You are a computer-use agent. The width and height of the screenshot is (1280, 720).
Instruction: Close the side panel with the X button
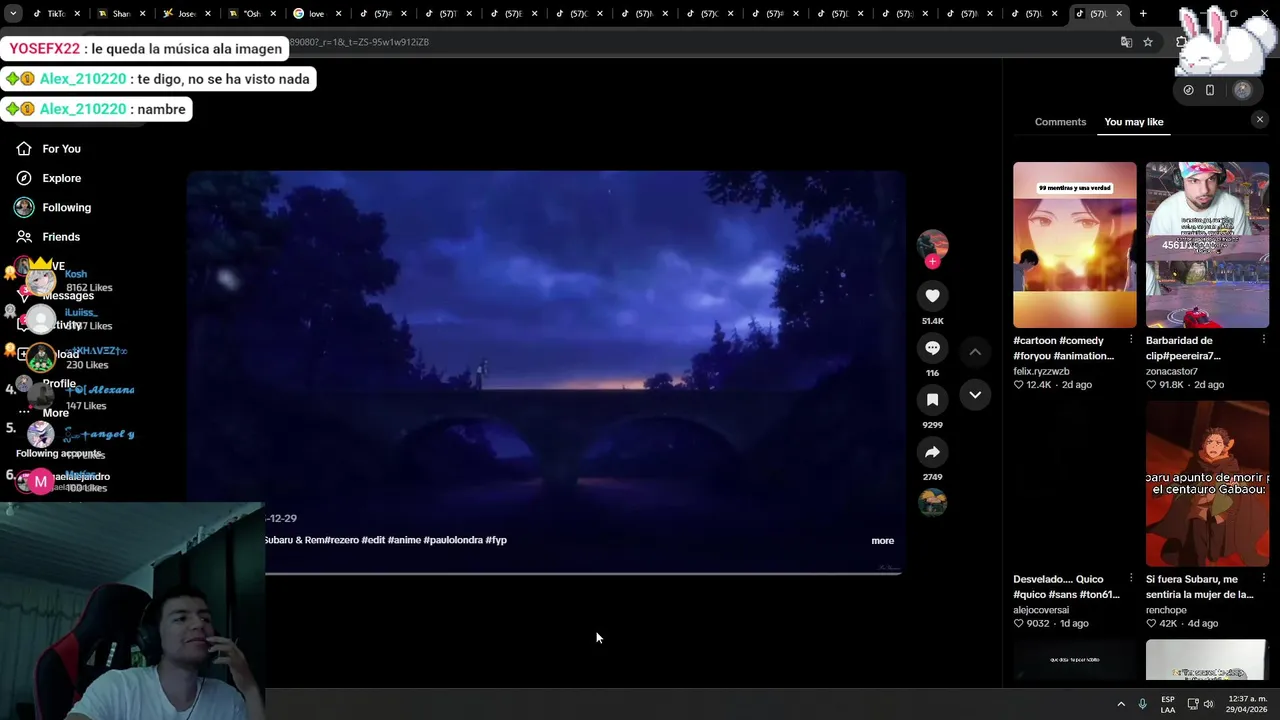pos(1259,120)
